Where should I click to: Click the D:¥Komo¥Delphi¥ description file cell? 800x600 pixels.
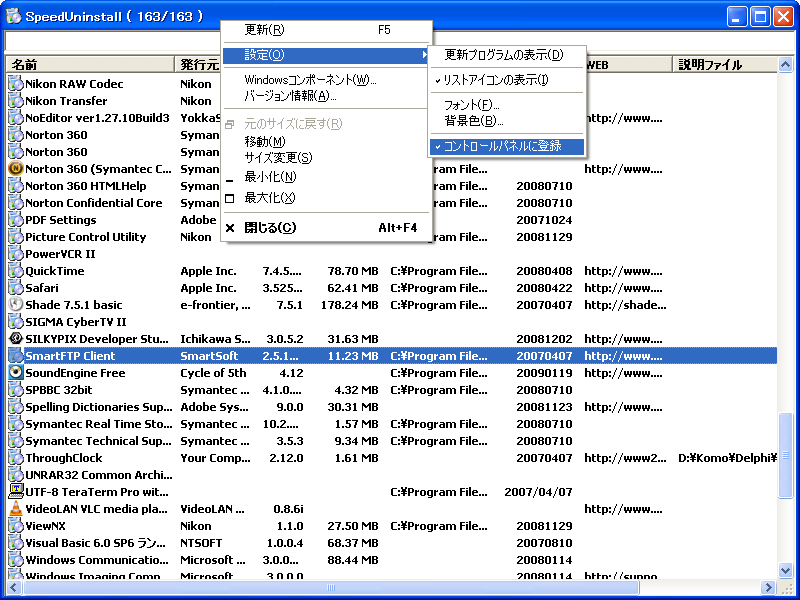[x=728, y=458]
